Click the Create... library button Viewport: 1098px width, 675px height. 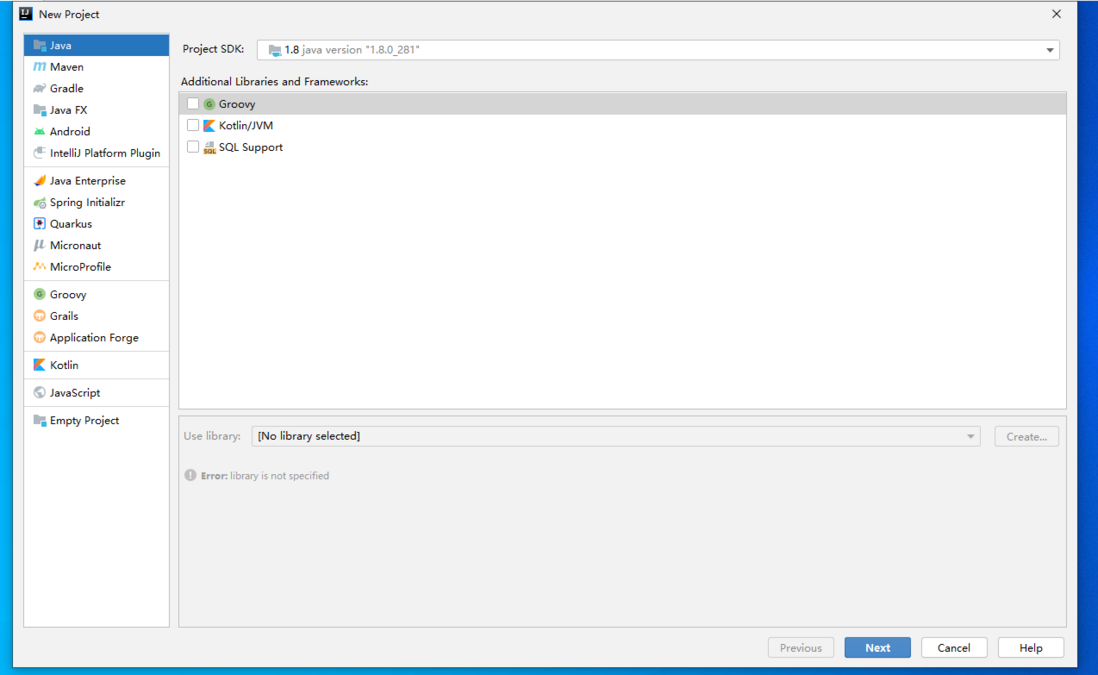tap(1027, 436)
